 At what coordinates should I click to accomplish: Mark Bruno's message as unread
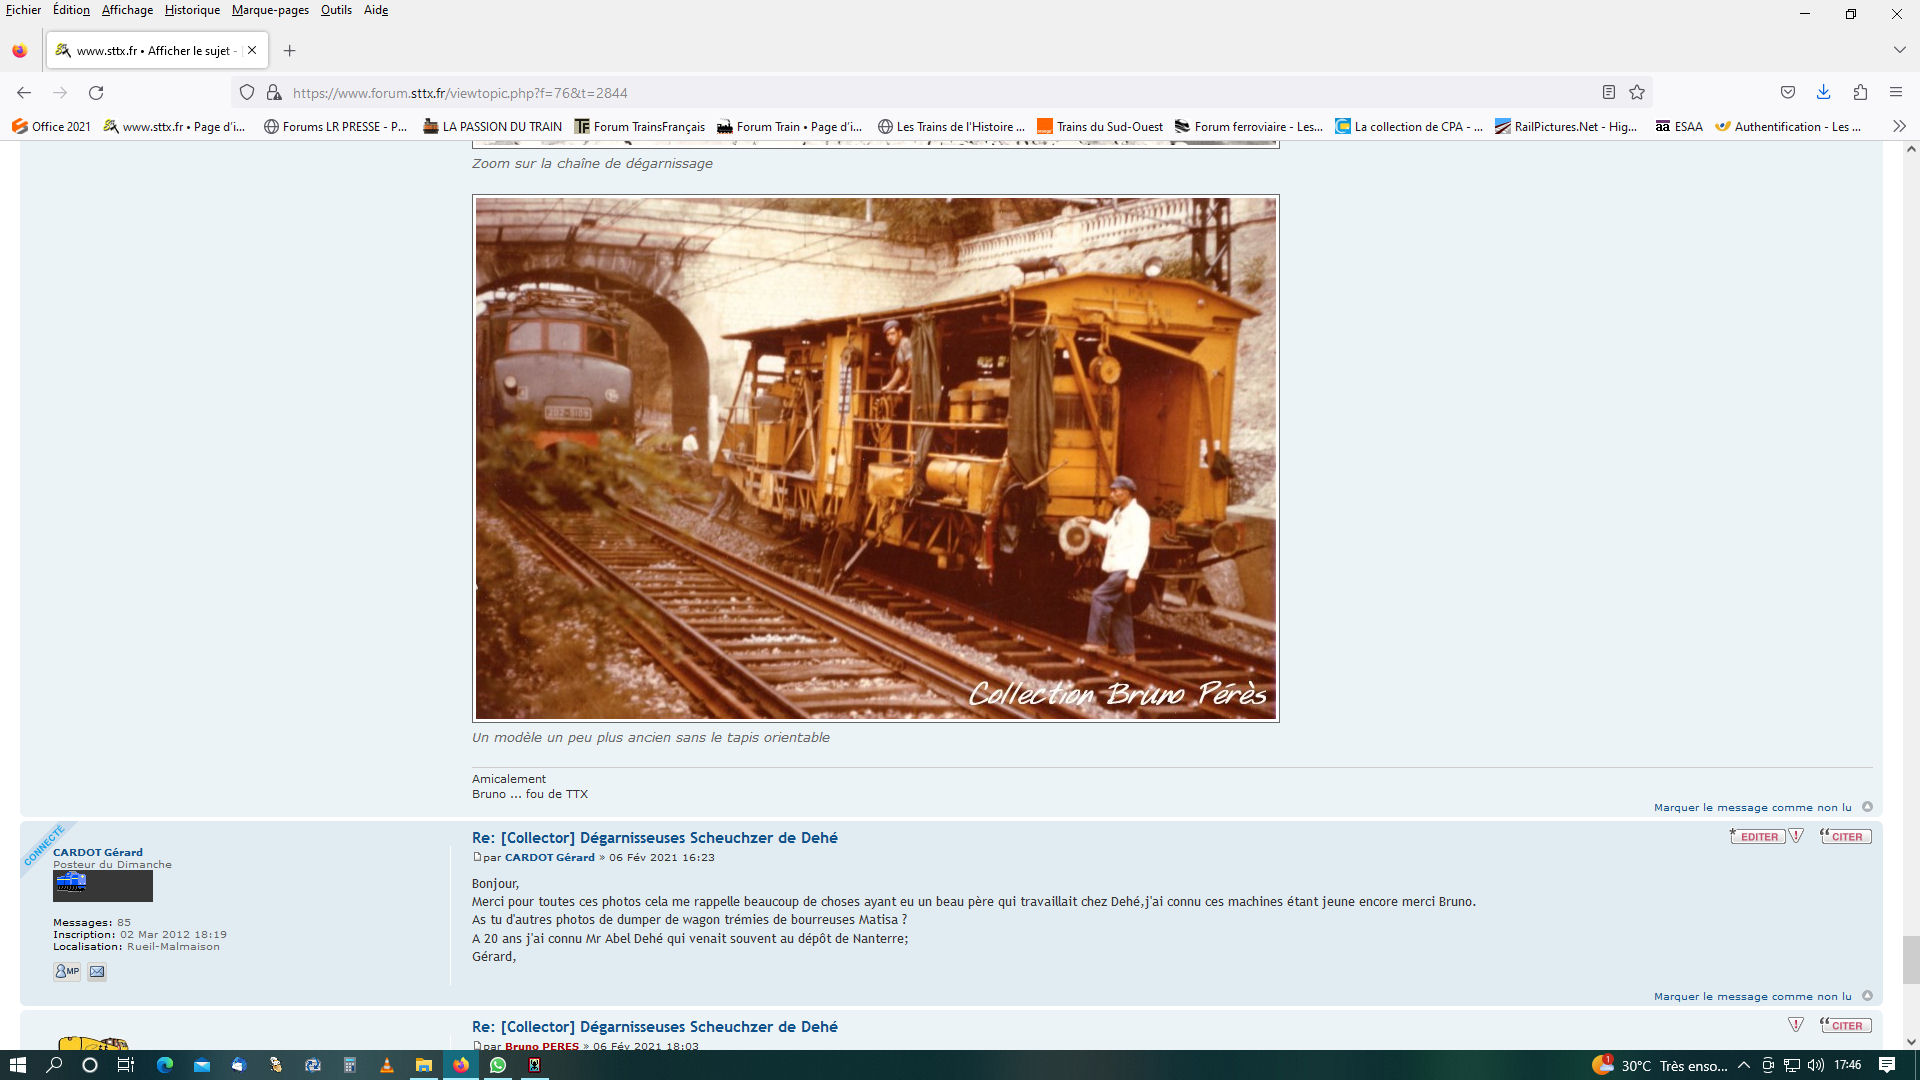coord(1752,807)
